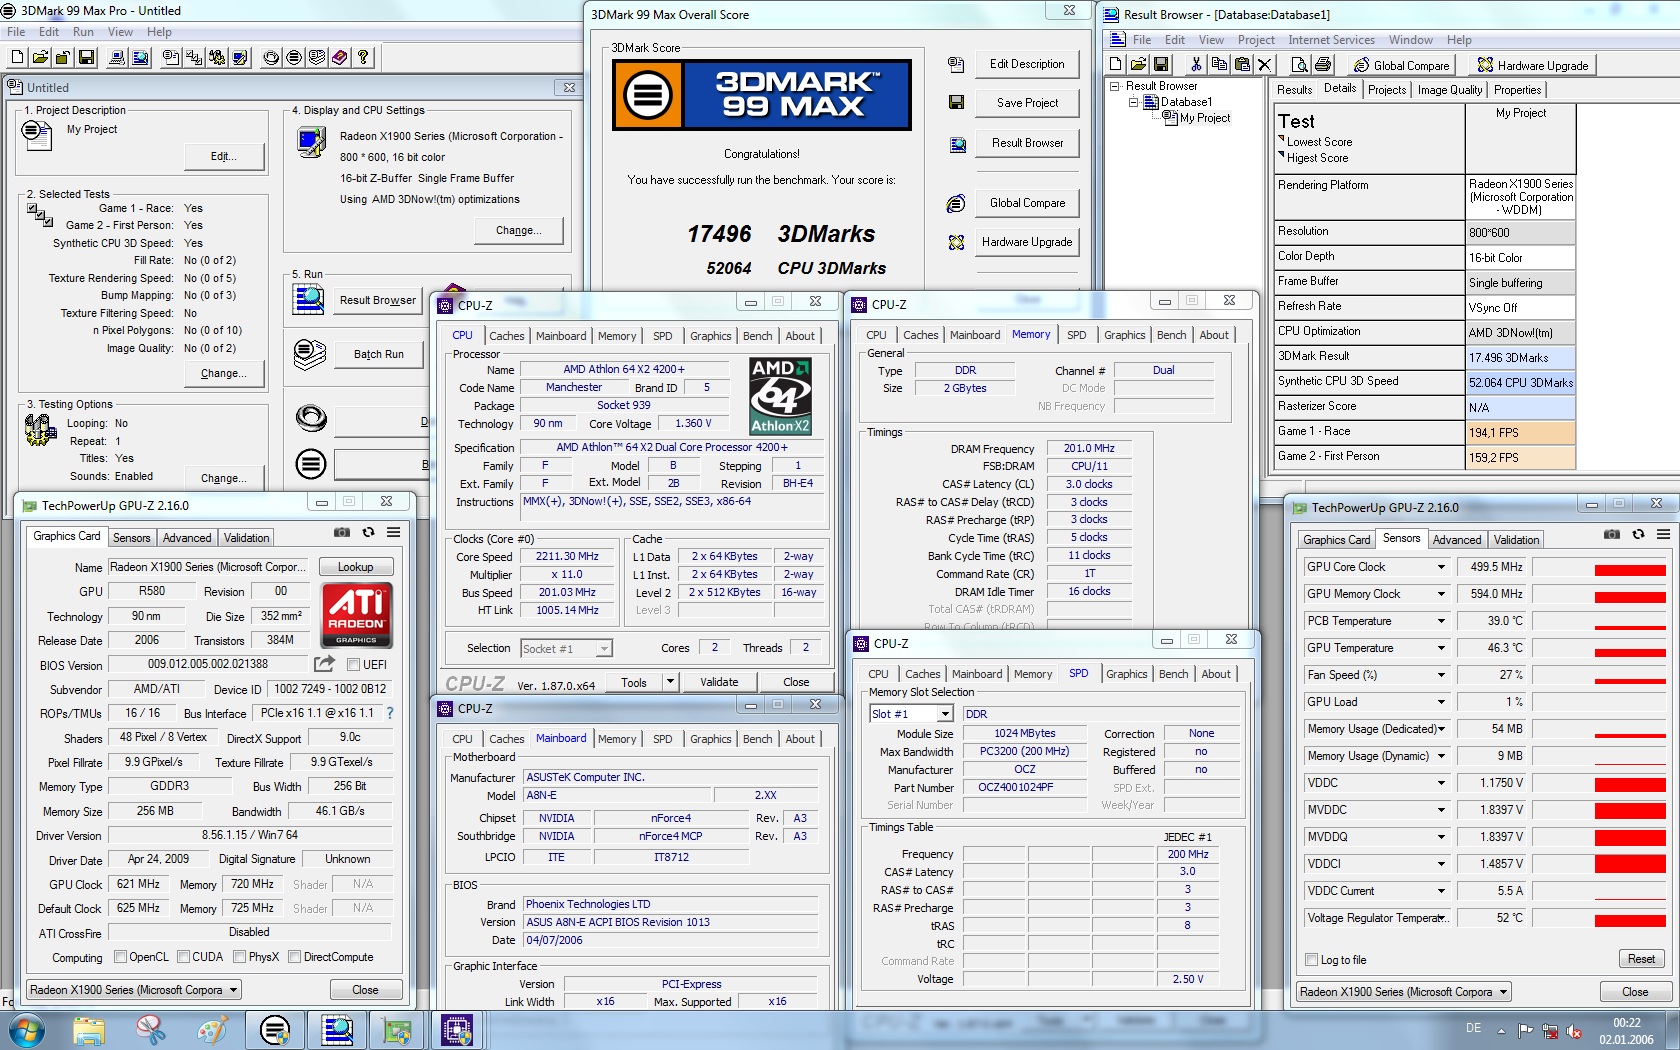Click the refresh icon in left GPU-Z window
1680x1050 pixels.
point(368,532)
